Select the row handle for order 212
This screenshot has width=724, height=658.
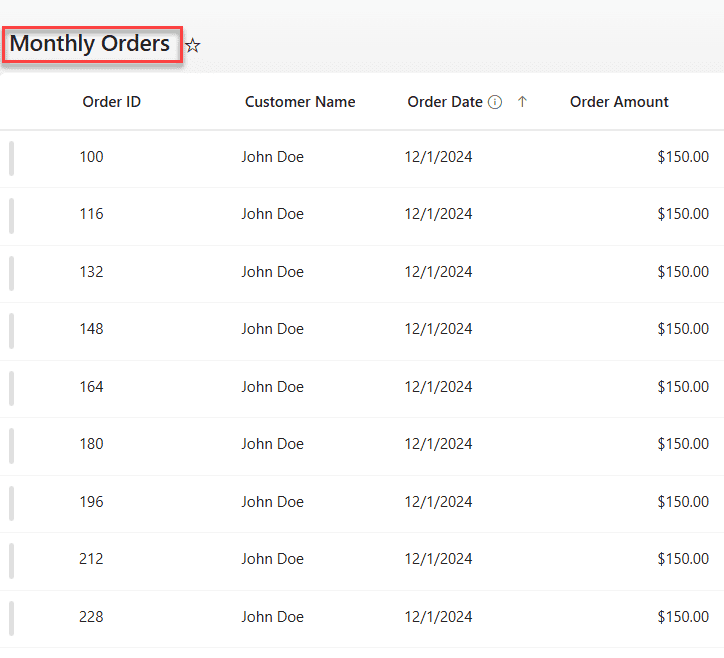12,561
